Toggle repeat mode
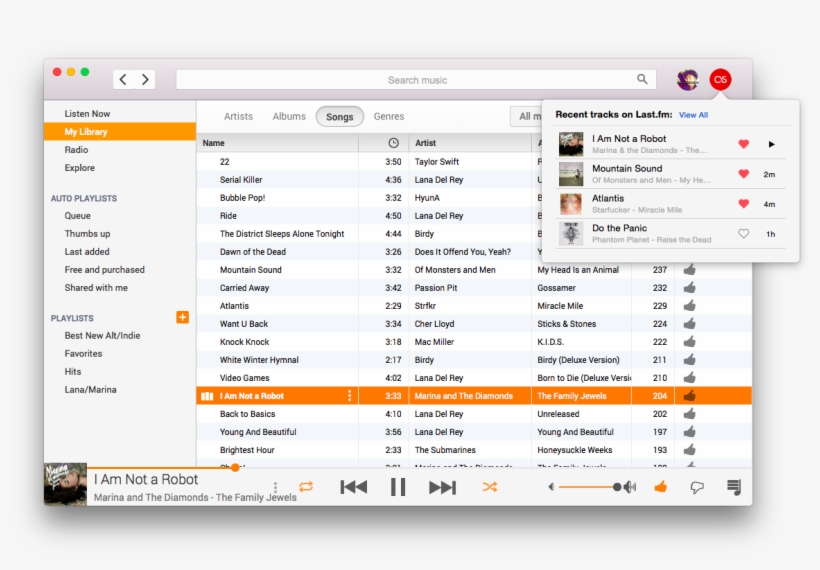The width and height of the screenshot is (820, 570). (306, 487)
